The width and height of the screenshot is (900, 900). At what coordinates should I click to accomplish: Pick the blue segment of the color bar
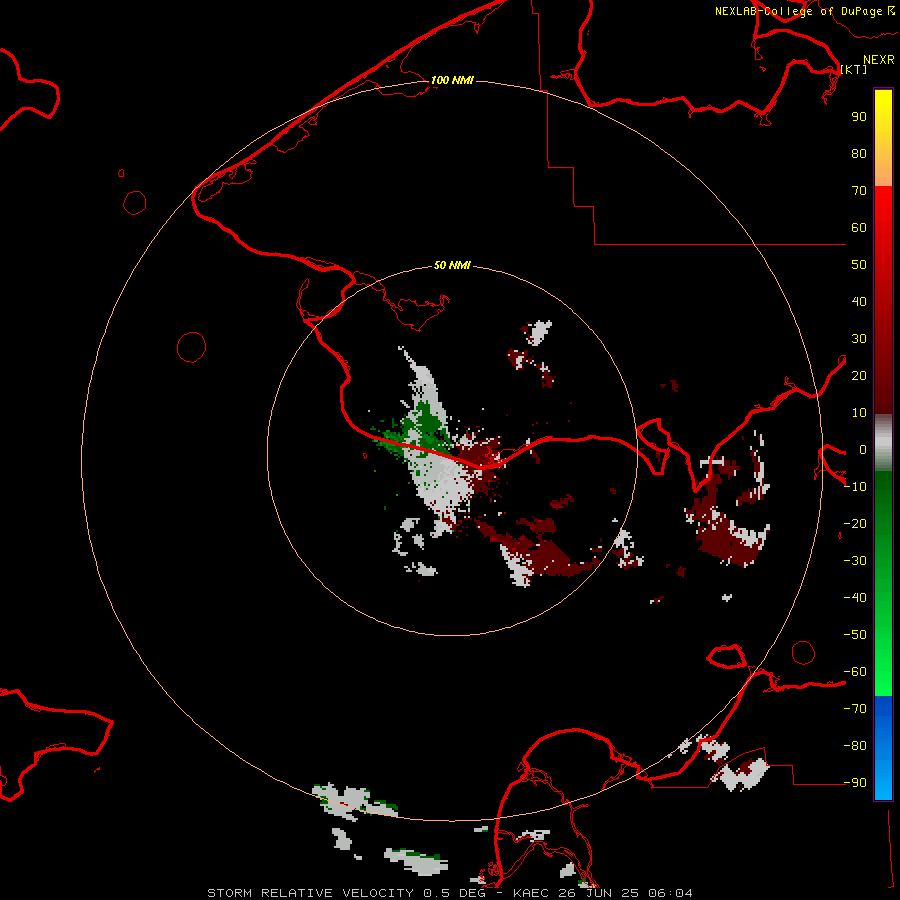pos(883,747)
